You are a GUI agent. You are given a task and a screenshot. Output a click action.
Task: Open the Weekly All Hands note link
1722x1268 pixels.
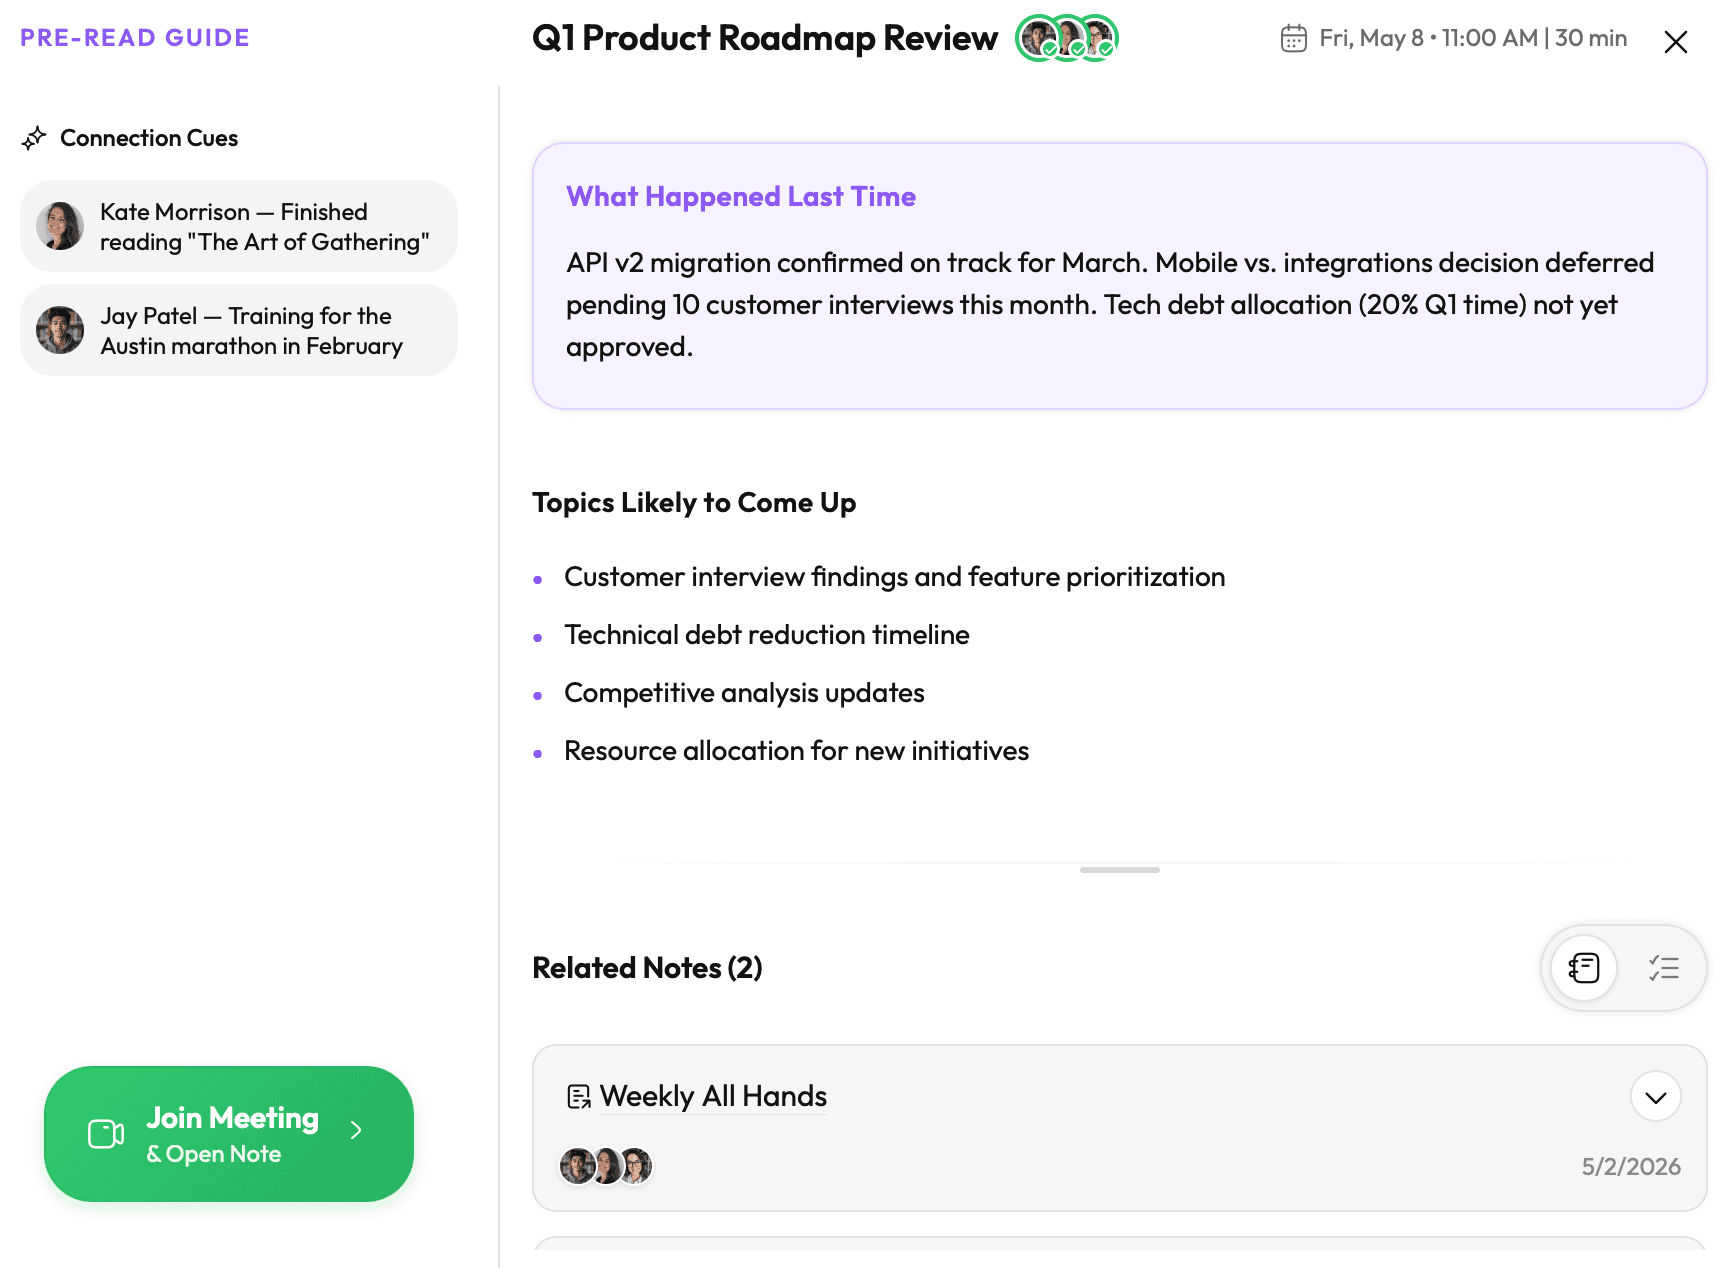(713, 1096)
